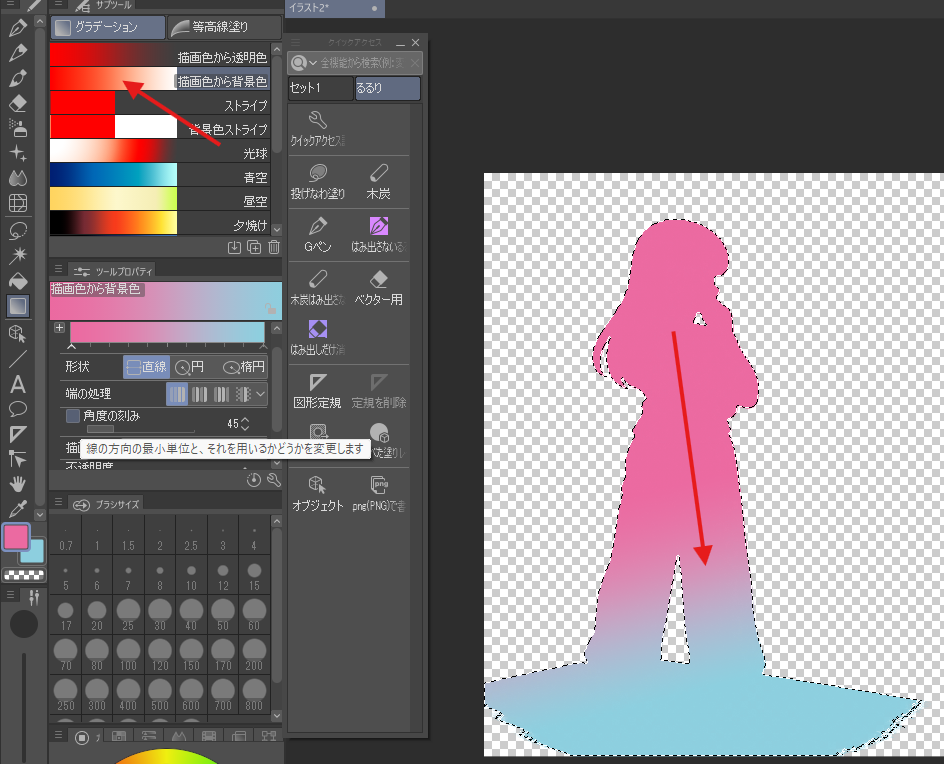
Task: Increase the 角度の刻み value stepper
Action: pos(245,420)
